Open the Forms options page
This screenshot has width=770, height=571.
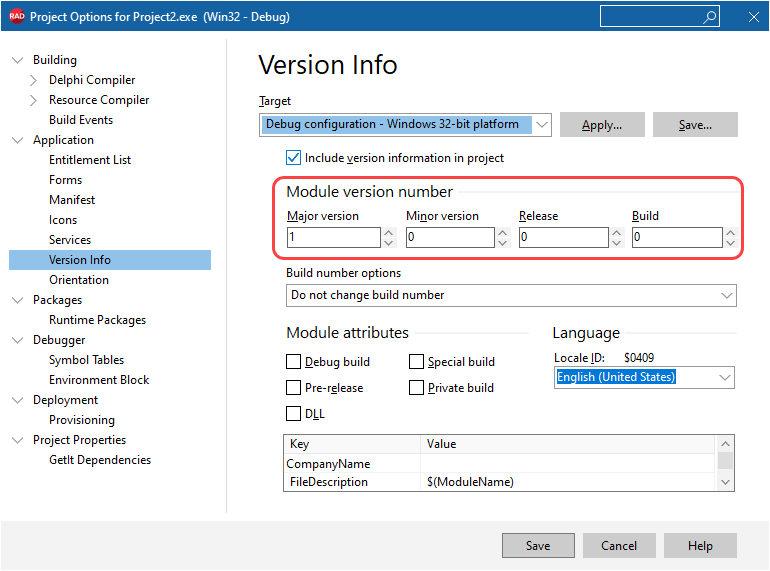pos(65,180)
